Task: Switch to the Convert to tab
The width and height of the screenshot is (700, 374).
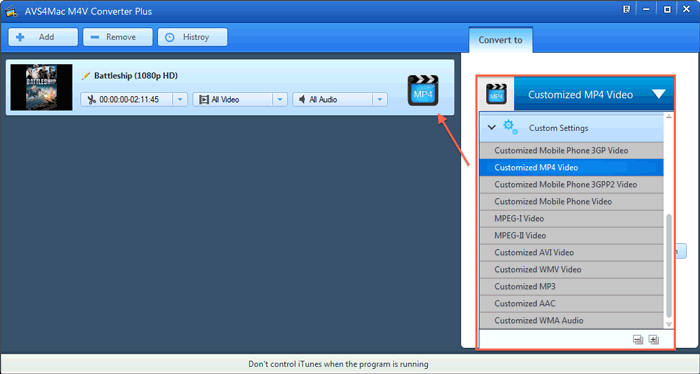Action: 500,40
